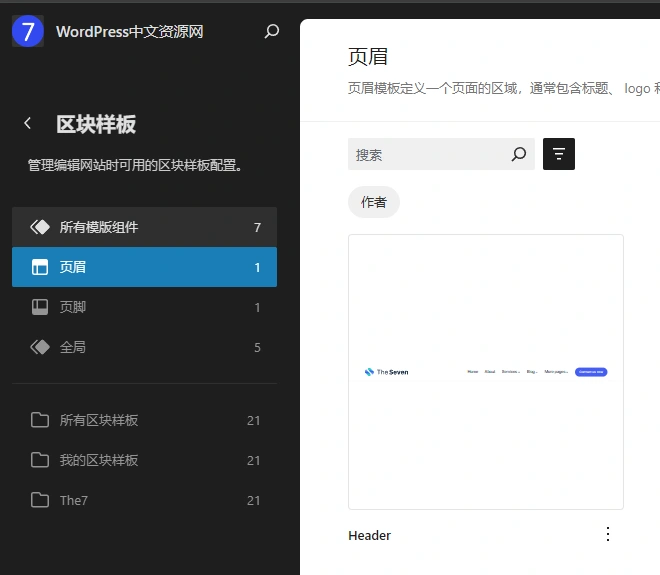Click the 页眉 page heading
The height and width of the screenshot is (575, 660).
click(368, 57)
